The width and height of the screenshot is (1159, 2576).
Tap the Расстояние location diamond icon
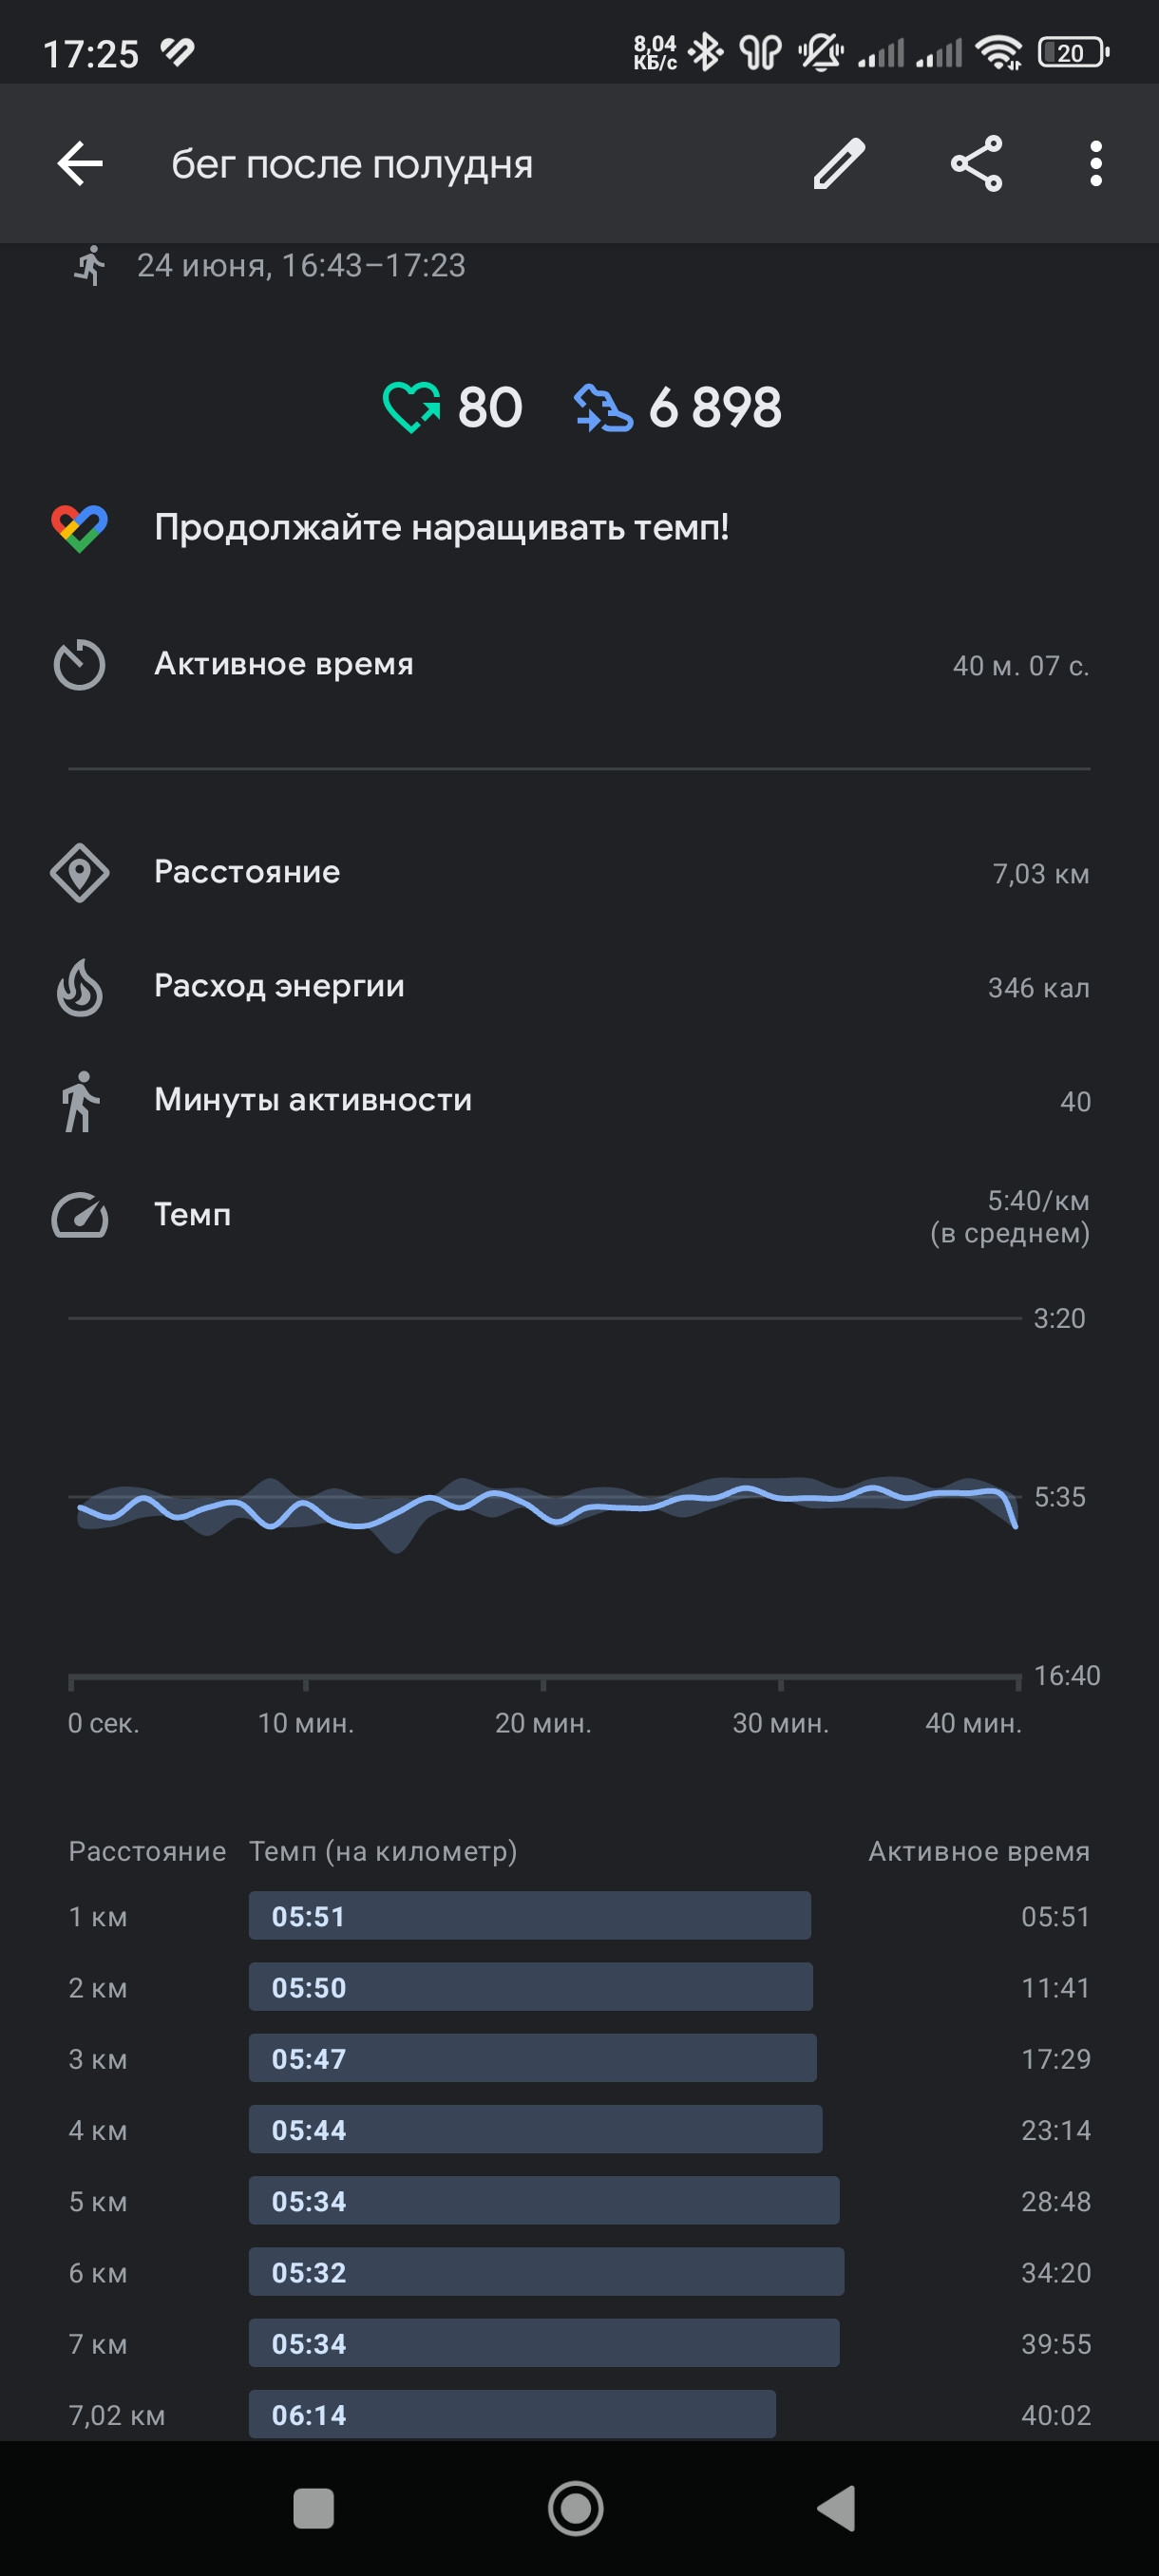[x=80, y=873]
